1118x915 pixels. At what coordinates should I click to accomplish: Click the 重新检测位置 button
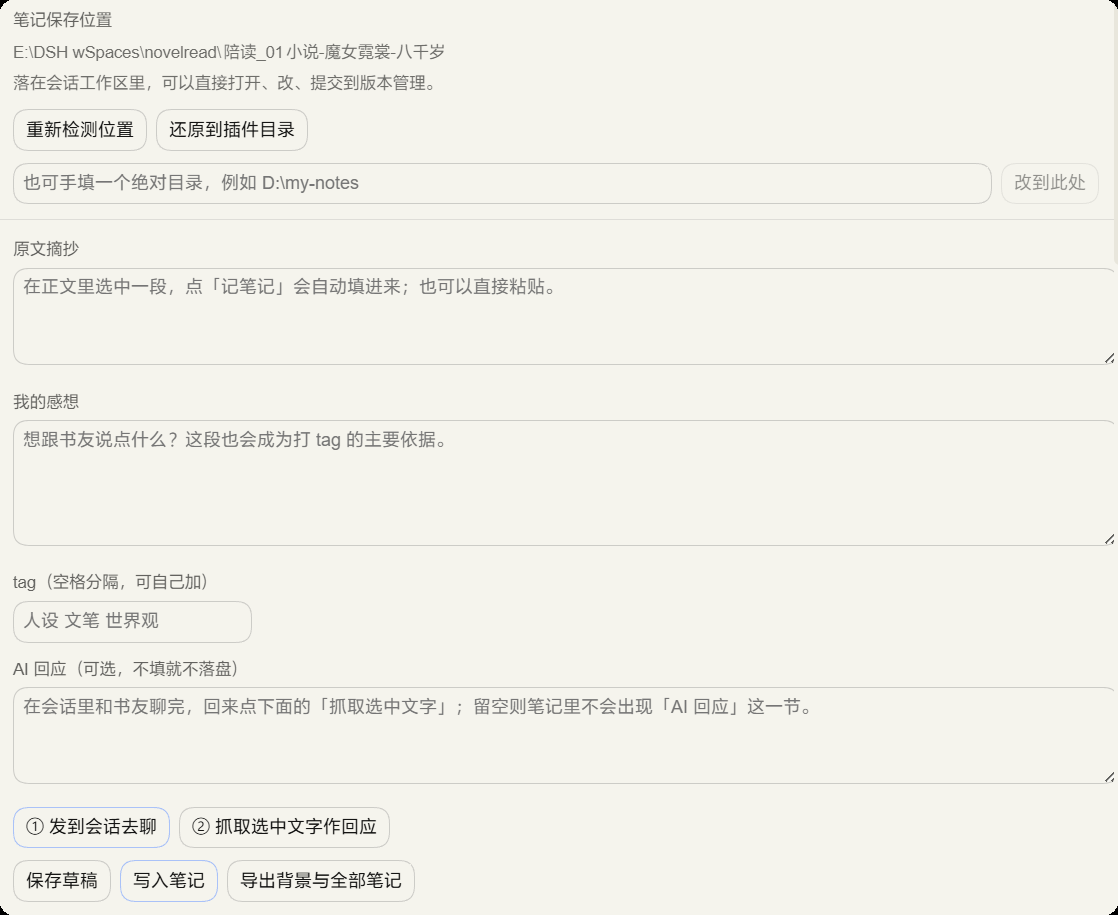coord(80,130)
